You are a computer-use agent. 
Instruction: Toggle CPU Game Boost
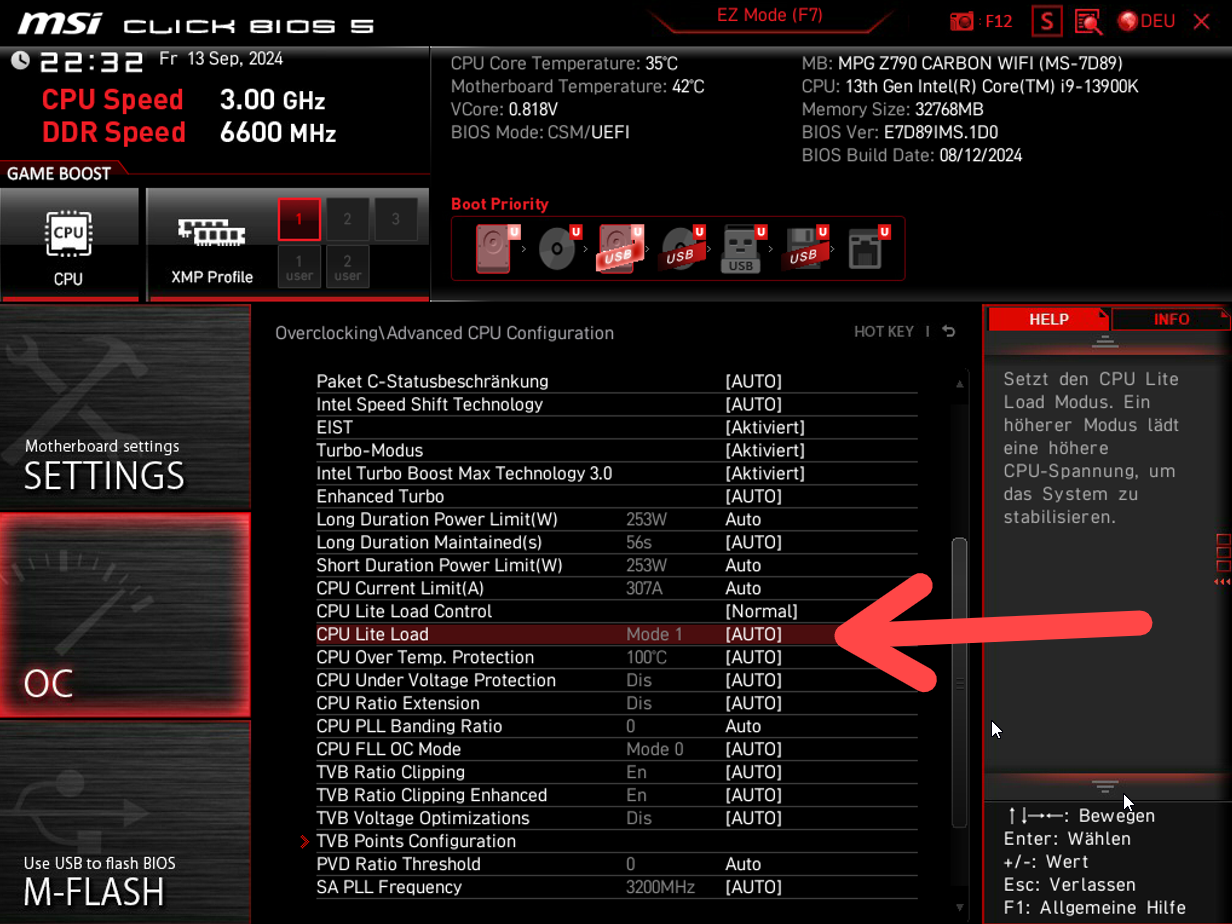69,245
